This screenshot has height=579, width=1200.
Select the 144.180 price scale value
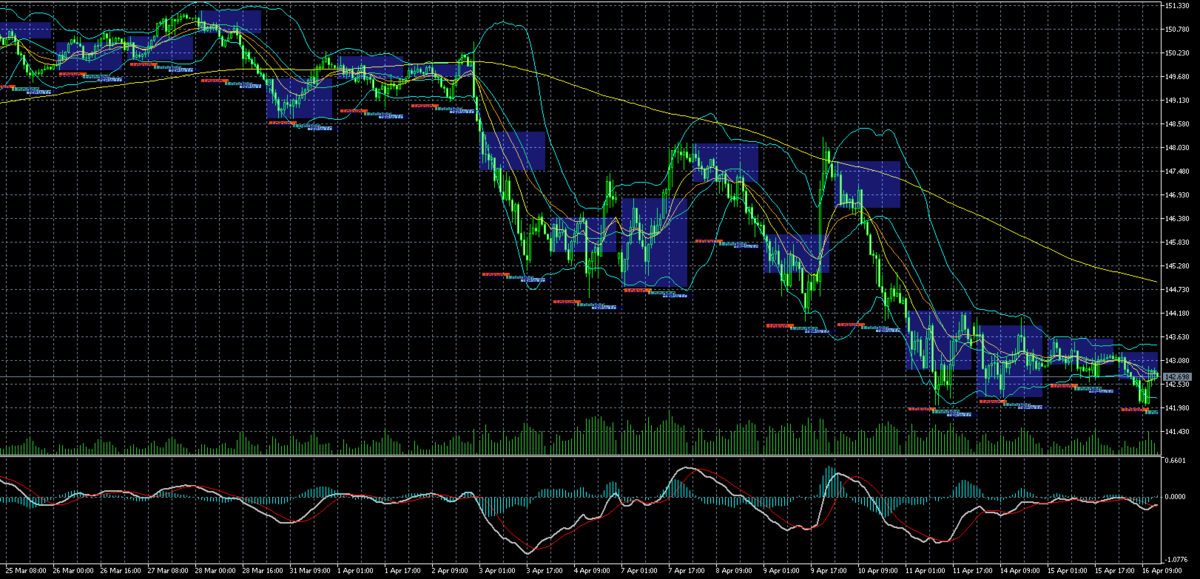coord(1178,313)
